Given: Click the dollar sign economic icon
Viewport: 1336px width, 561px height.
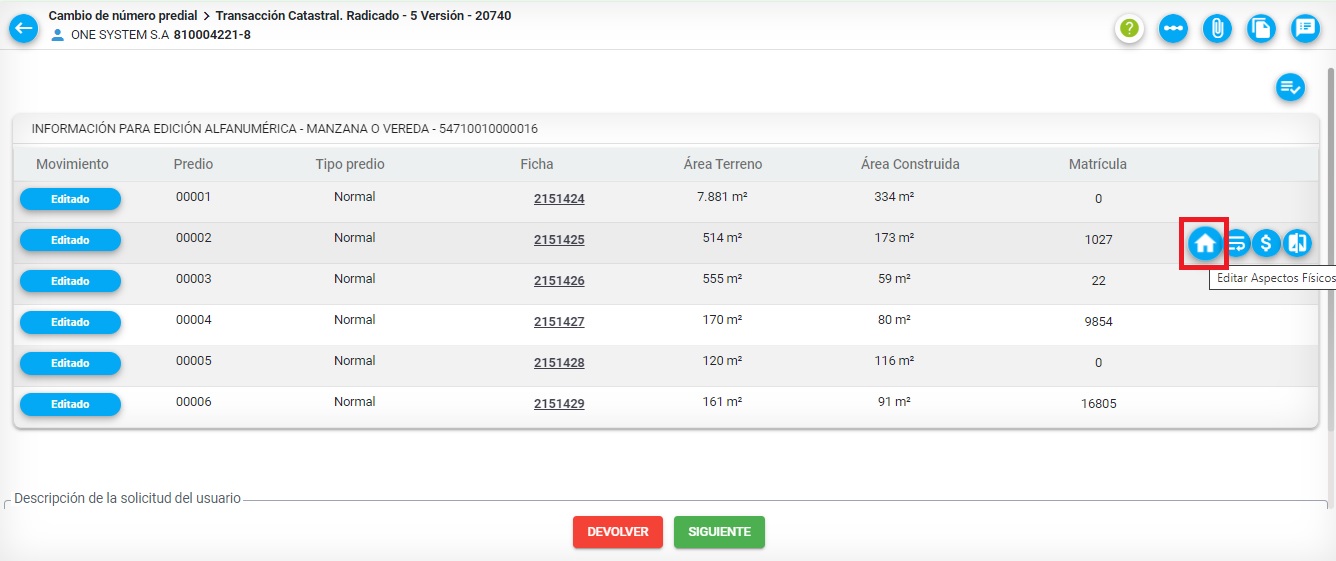Looking at the screenshot, I should 1267,242.
